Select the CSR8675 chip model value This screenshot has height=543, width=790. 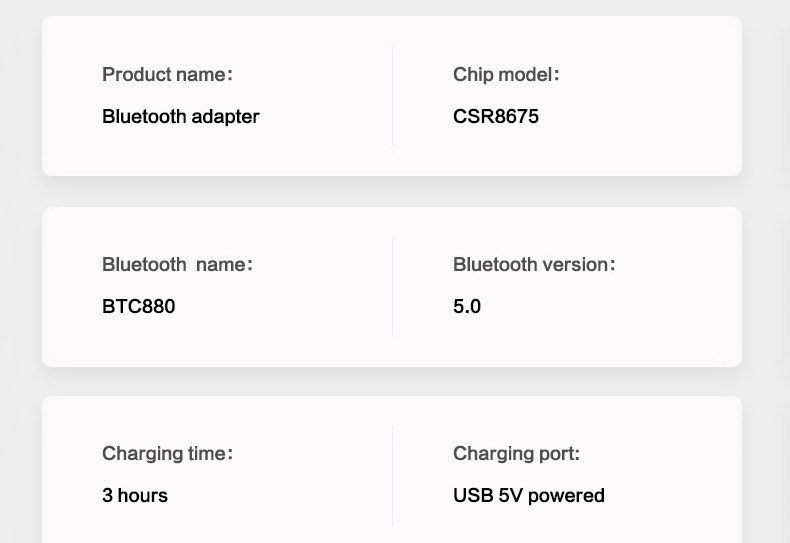[x=496, y=117]
